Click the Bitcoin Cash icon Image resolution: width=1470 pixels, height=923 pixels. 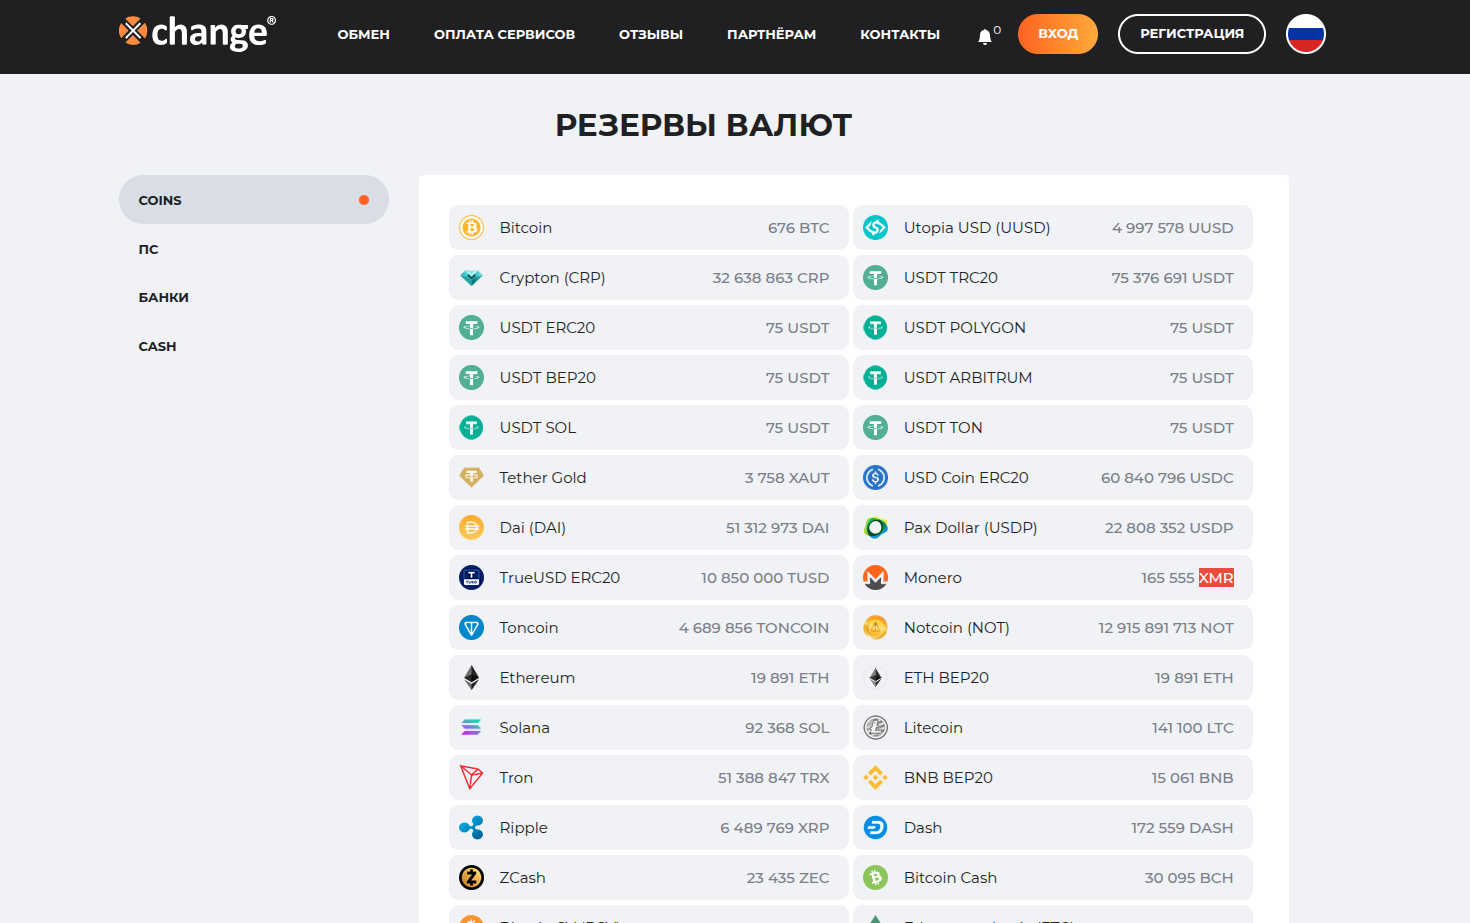pyautogui.click(x=876, y=878)
